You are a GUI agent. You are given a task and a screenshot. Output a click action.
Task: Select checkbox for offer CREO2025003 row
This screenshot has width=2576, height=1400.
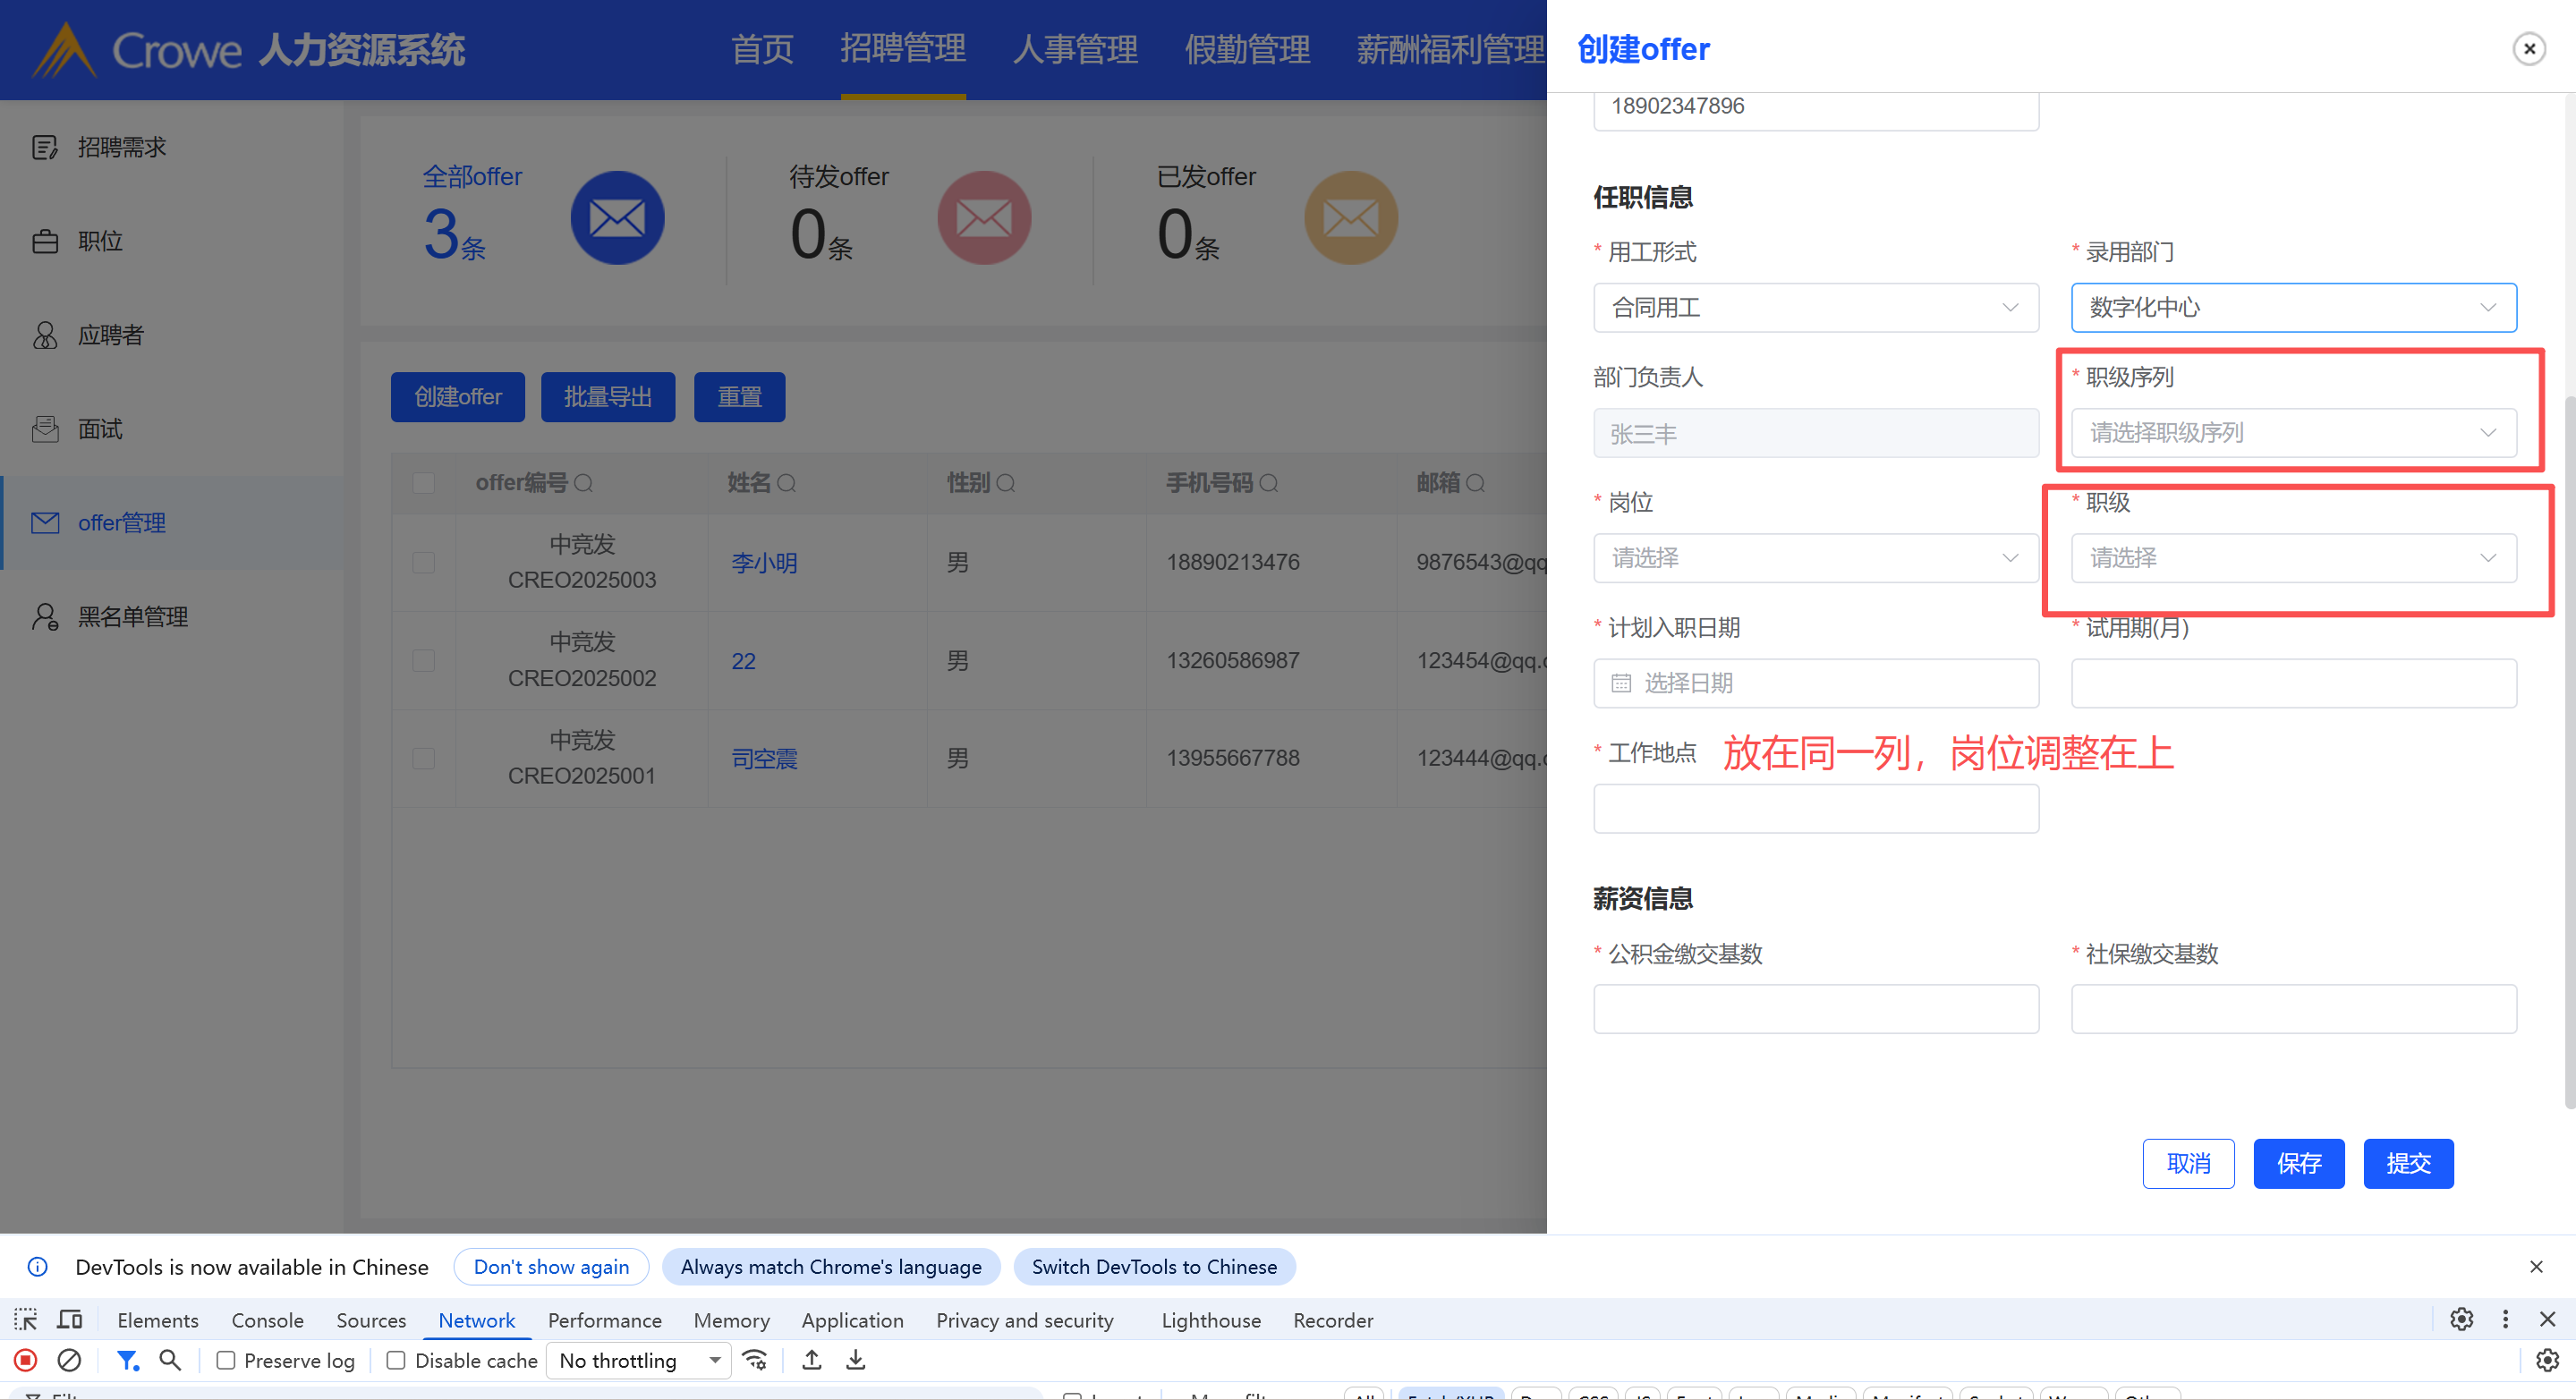coord(424,562)
